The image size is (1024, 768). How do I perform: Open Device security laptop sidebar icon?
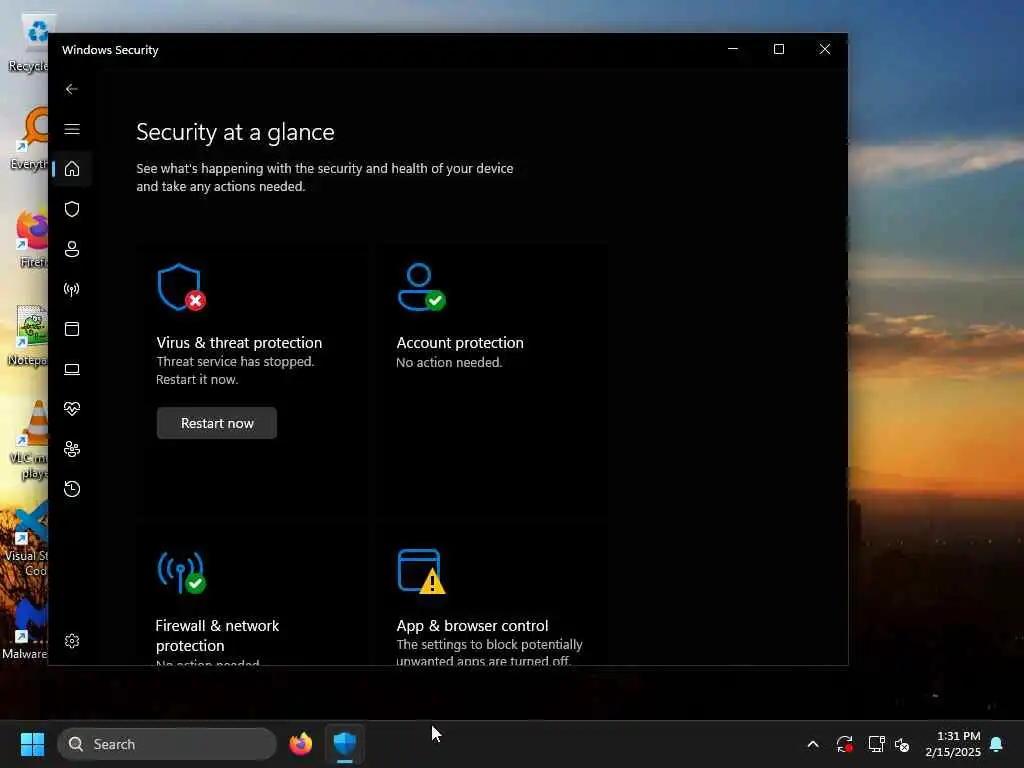72,369
